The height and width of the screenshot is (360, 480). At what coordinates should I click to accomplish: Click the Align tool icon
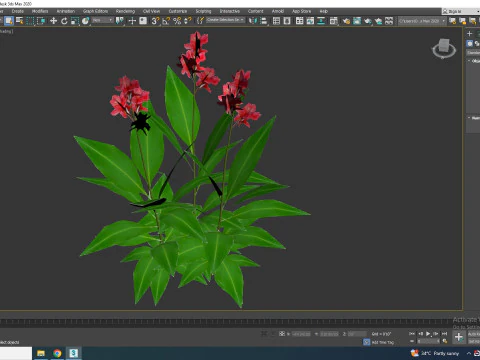[264, 21]
